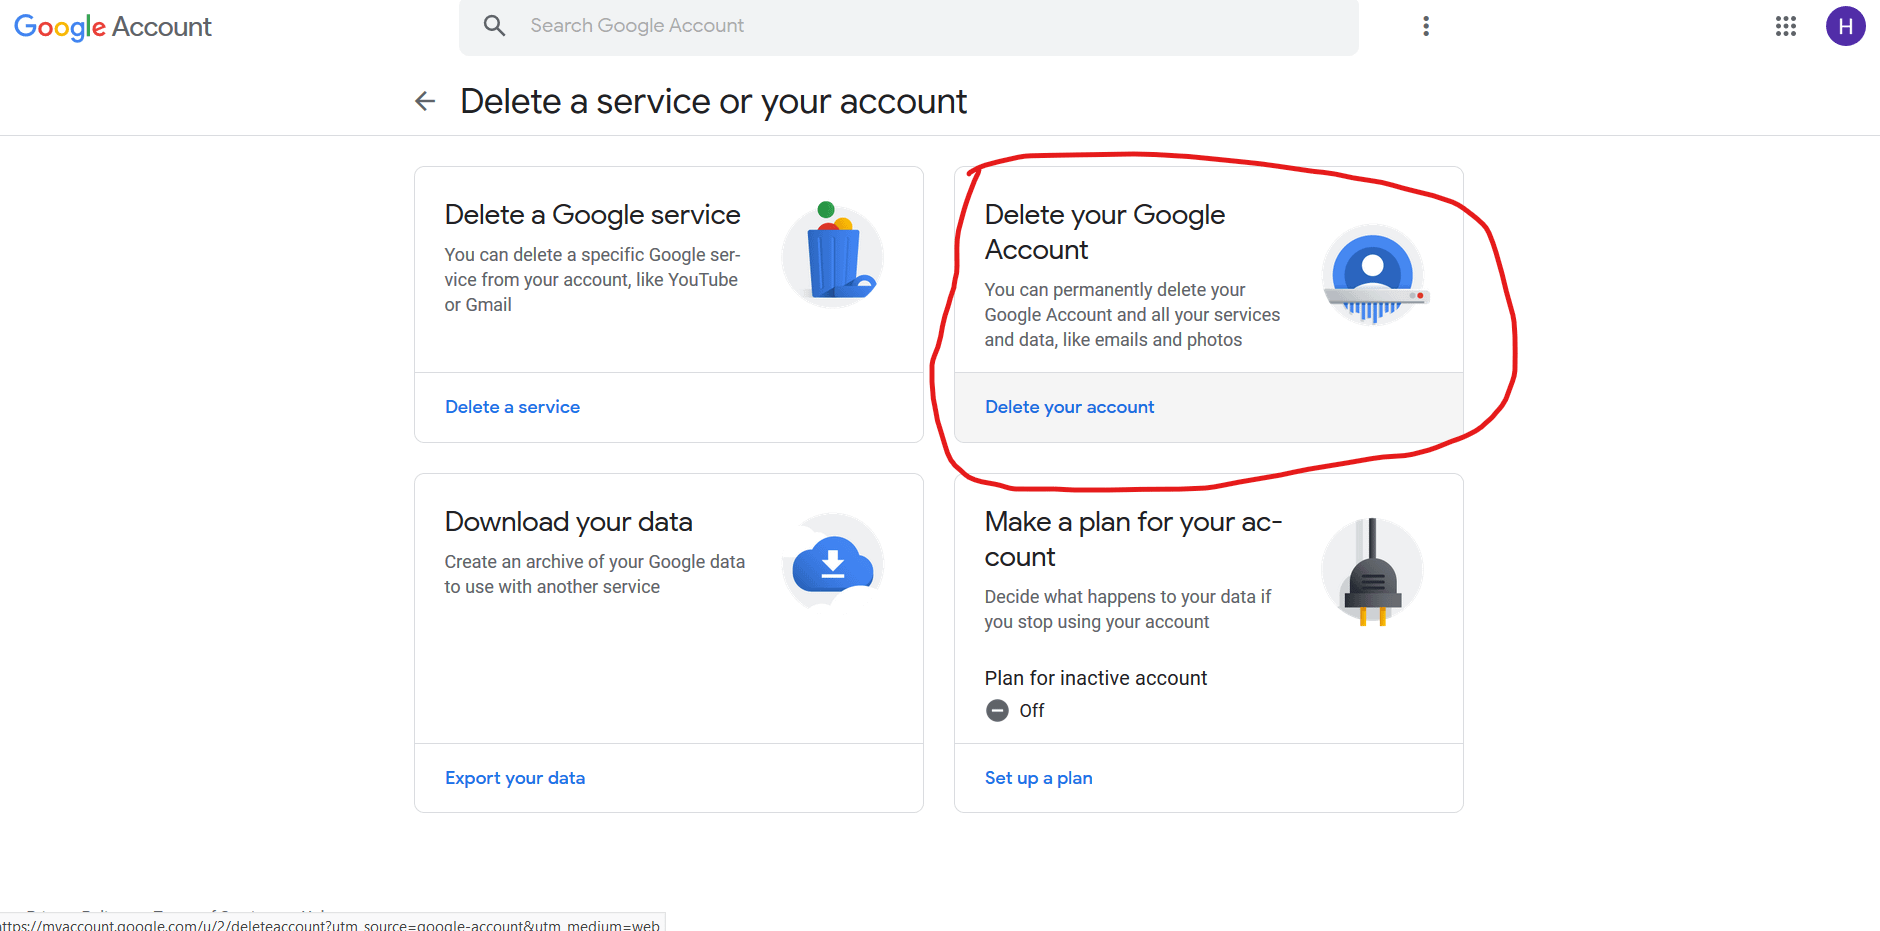Click the Create an archive description text

click(x=595, y=574)
